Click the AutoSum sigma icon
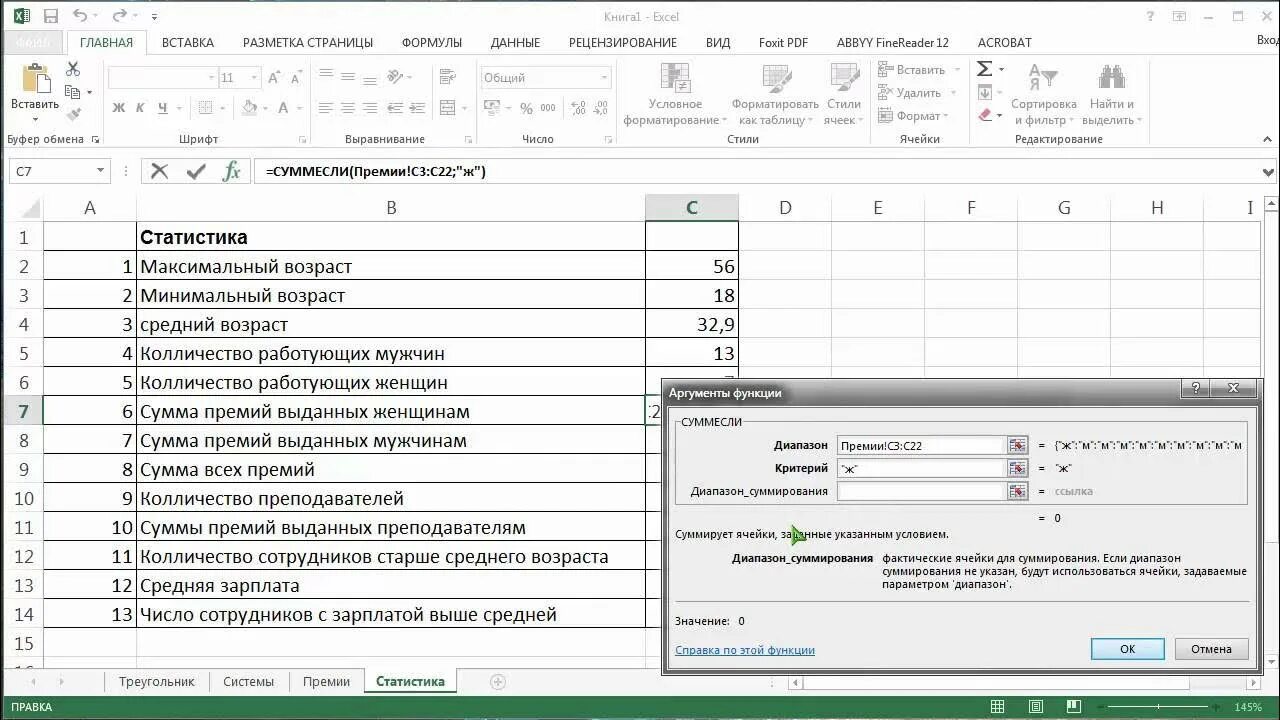 985,69
